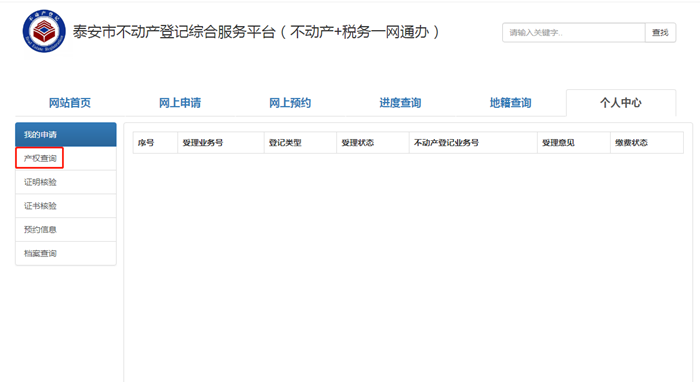Open the 个人中心 tab

pyautogui.click(x=621, y=103)
